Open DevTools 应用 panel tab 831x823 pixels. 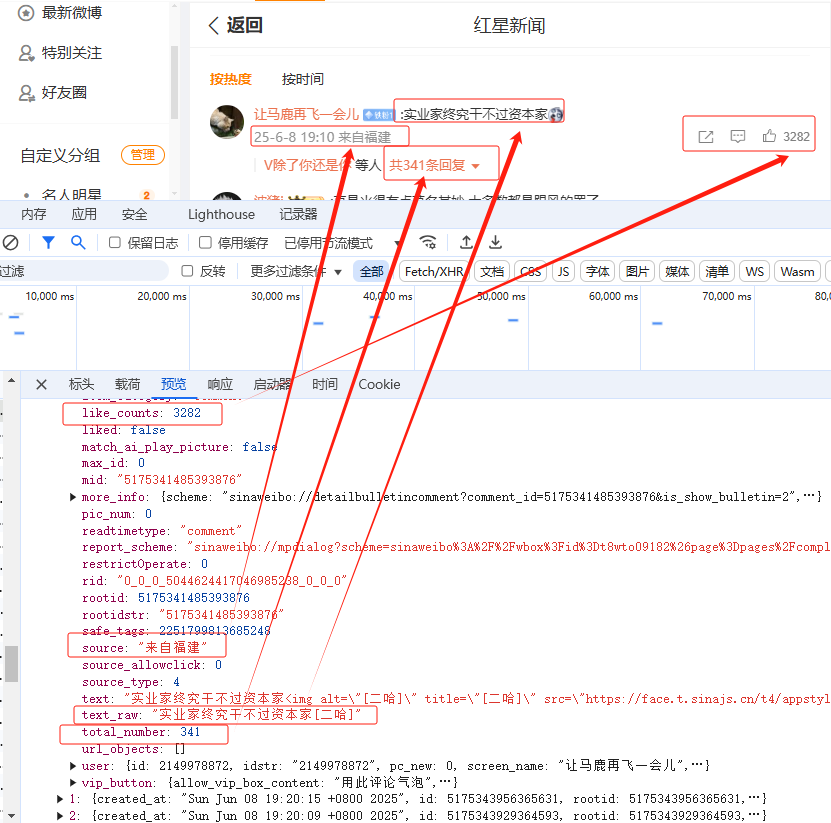pos(84,215)
